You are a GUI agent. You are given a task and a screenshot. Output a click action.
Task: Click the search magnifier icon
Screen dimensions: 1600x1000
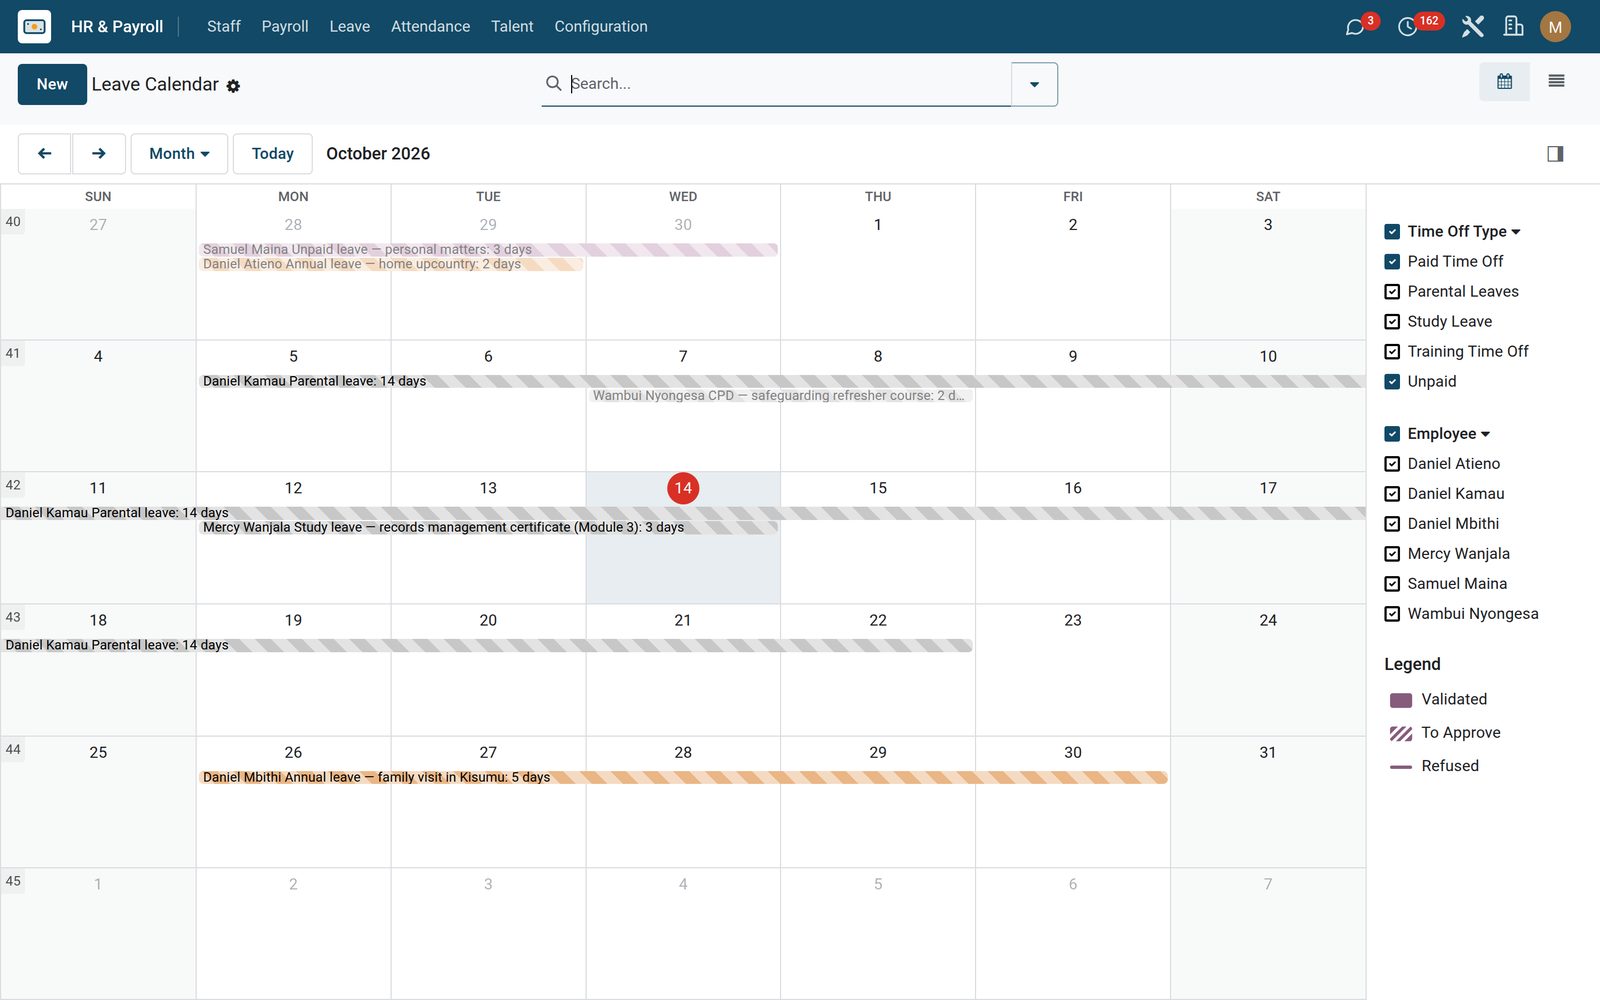[x=553, y=83]
